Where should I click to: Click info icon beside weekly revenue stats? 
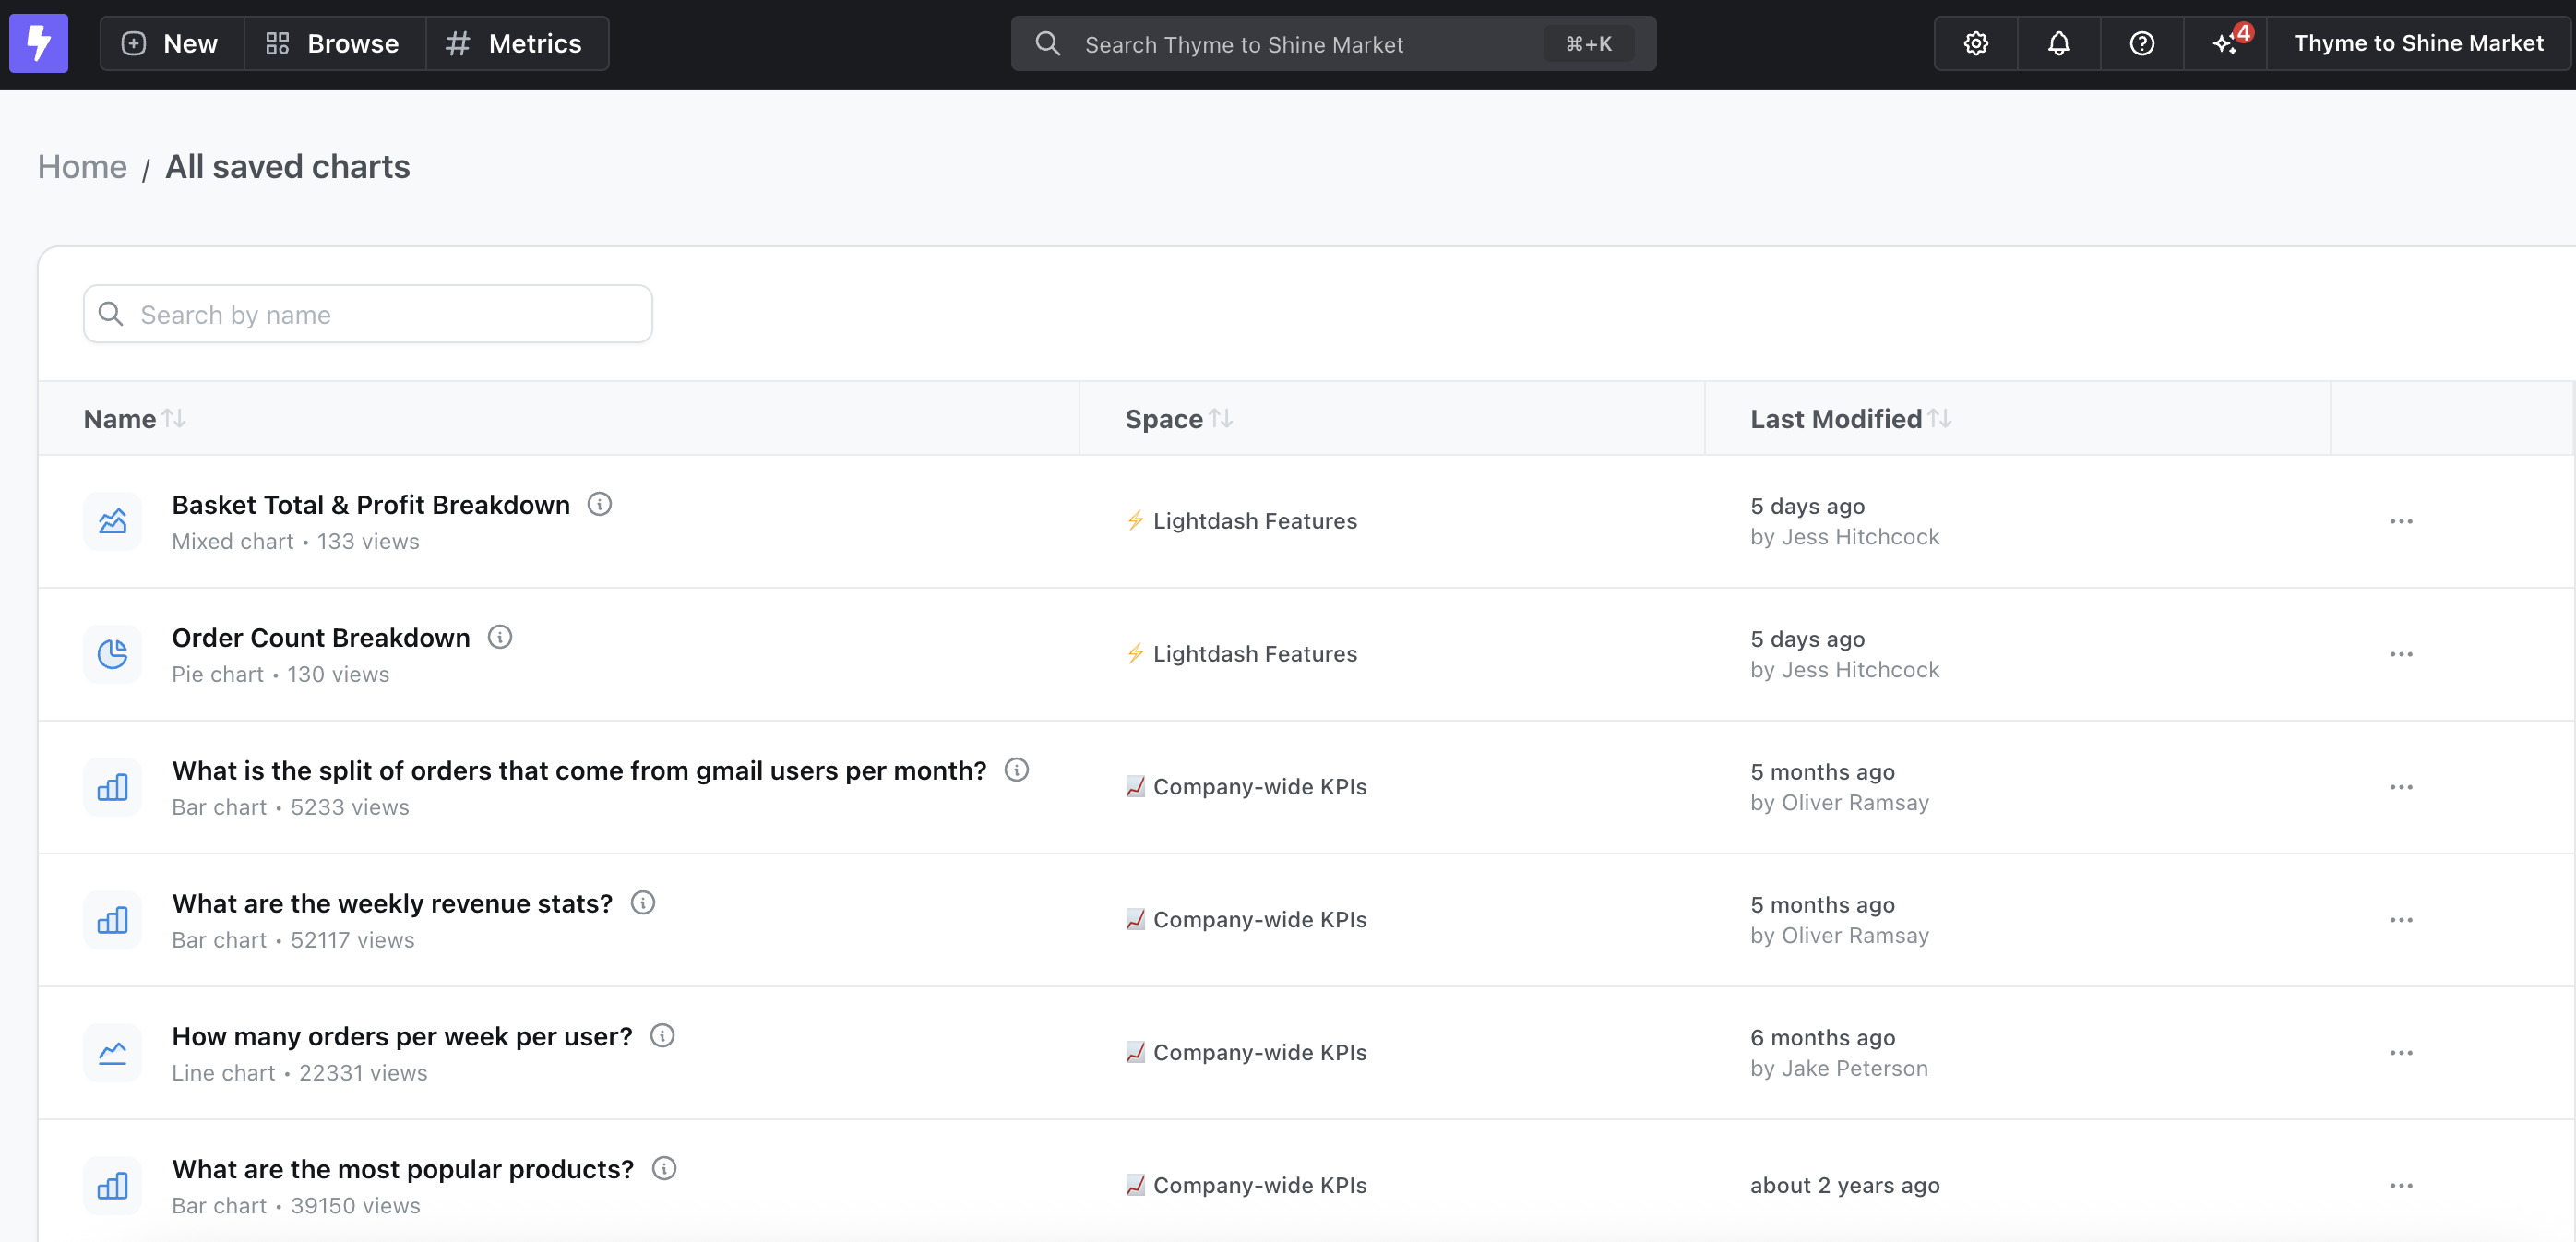[643, 903]
